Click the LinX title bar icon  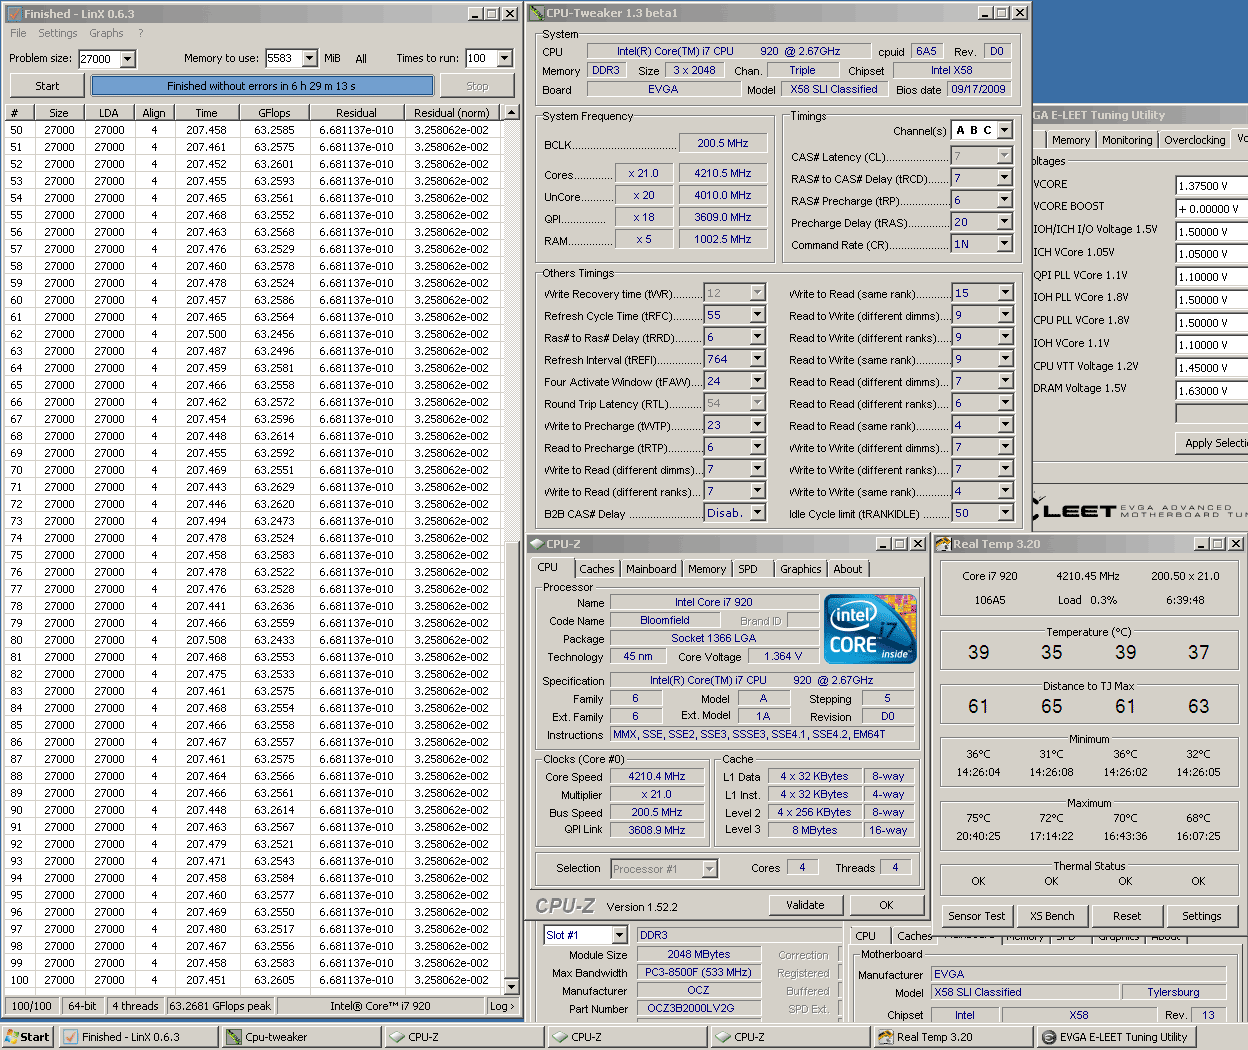(x=14, y=14)
